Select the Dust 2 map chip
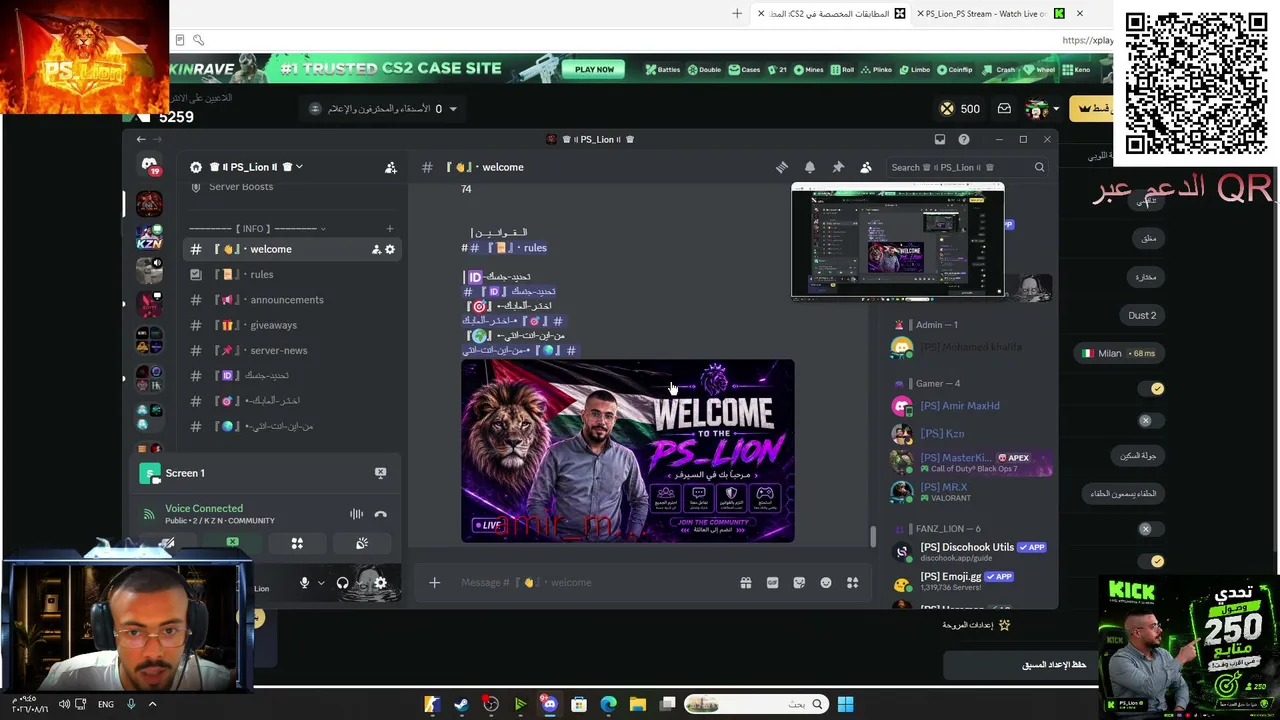The height and width of the screenshot is (720, 1280). pos(1142,315)
